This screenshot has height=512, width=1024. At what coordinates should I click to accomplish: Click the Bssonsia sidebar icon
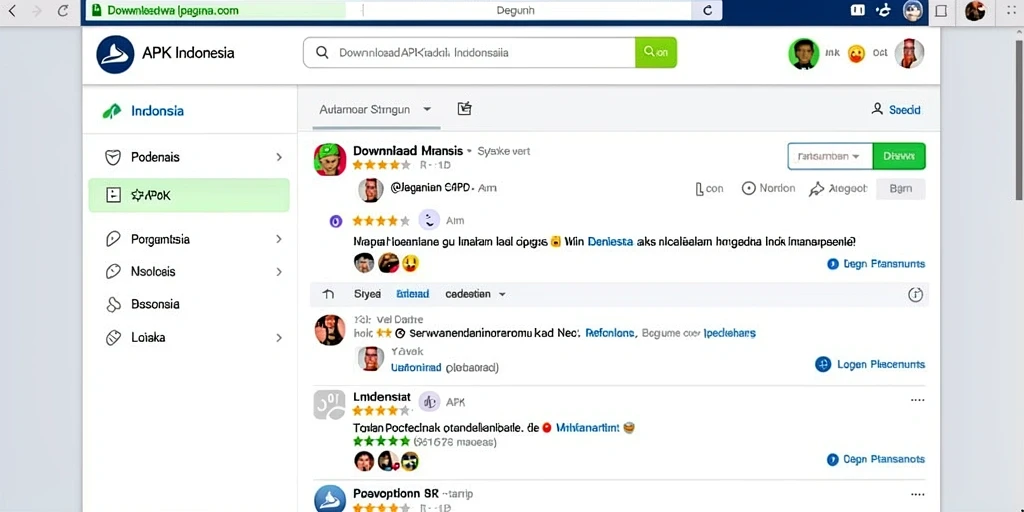click(113, 304)
